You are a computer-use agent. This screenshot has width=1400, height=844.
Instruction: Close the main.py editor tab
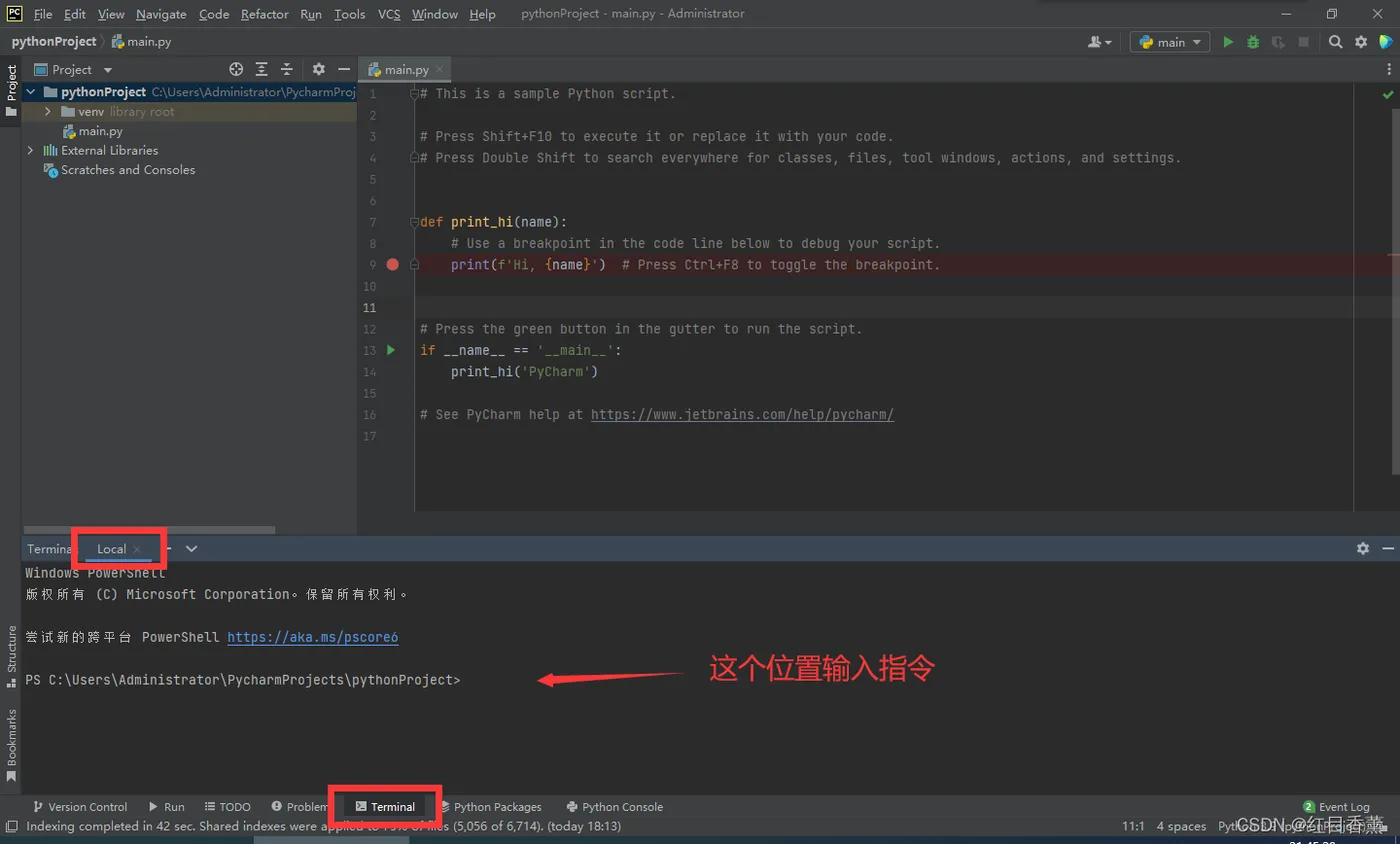pyautogui.click(x=440, y=69)
